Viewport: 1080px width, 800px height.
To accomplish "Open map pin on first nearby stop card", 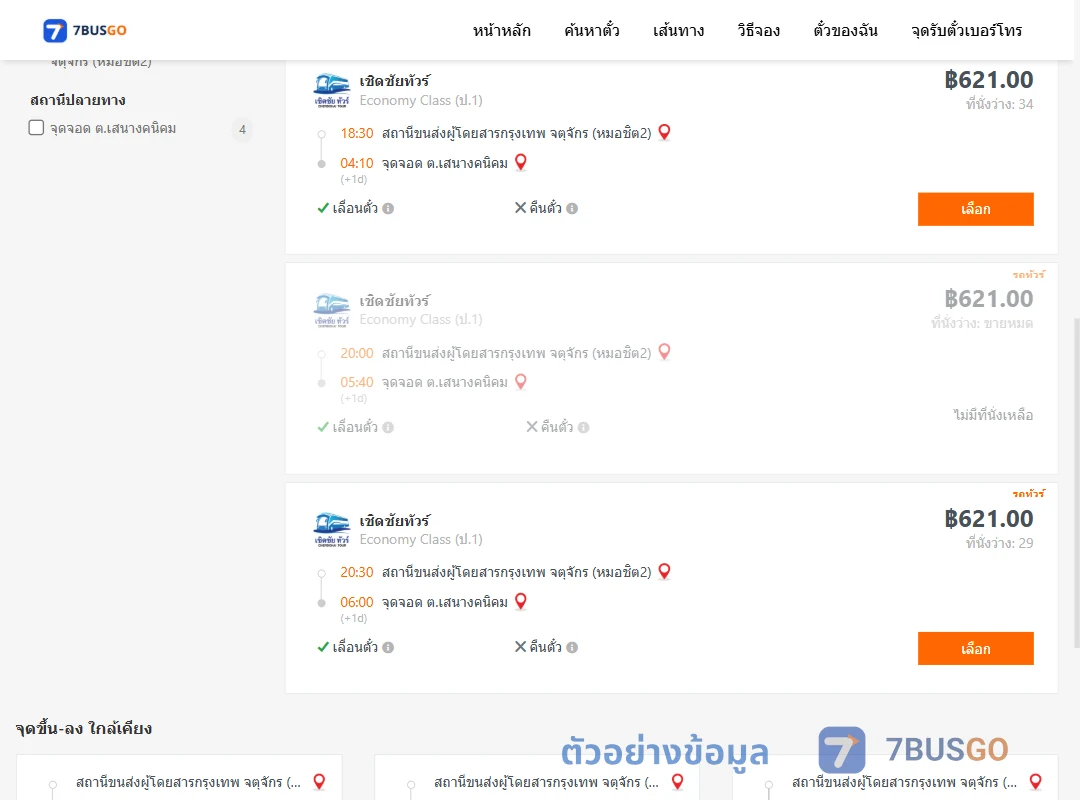I will click(x=319, y=781).
